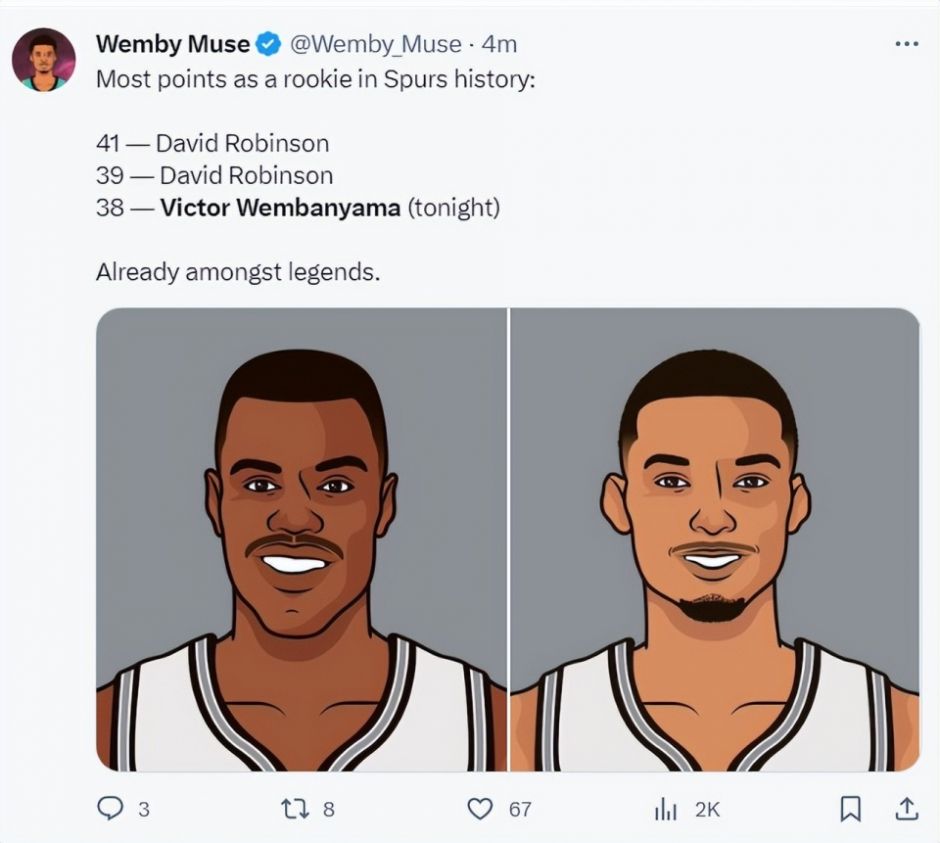This screenshot has width=940, height=843.
Task: Open the left cartoon portrait image
Action: (301, 539)
